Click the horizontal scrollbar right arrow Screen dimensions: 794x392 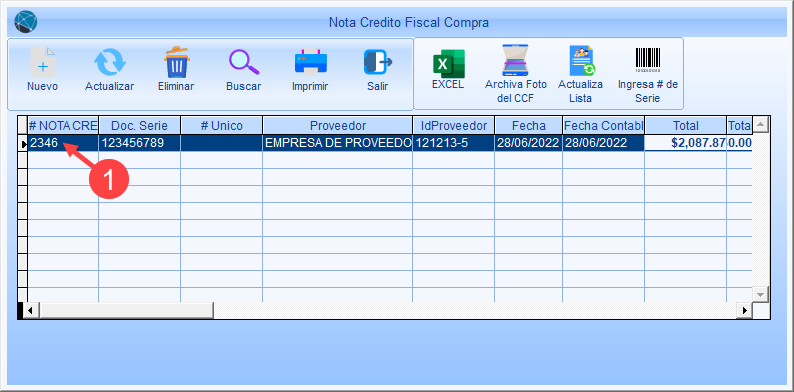point(744,310)
